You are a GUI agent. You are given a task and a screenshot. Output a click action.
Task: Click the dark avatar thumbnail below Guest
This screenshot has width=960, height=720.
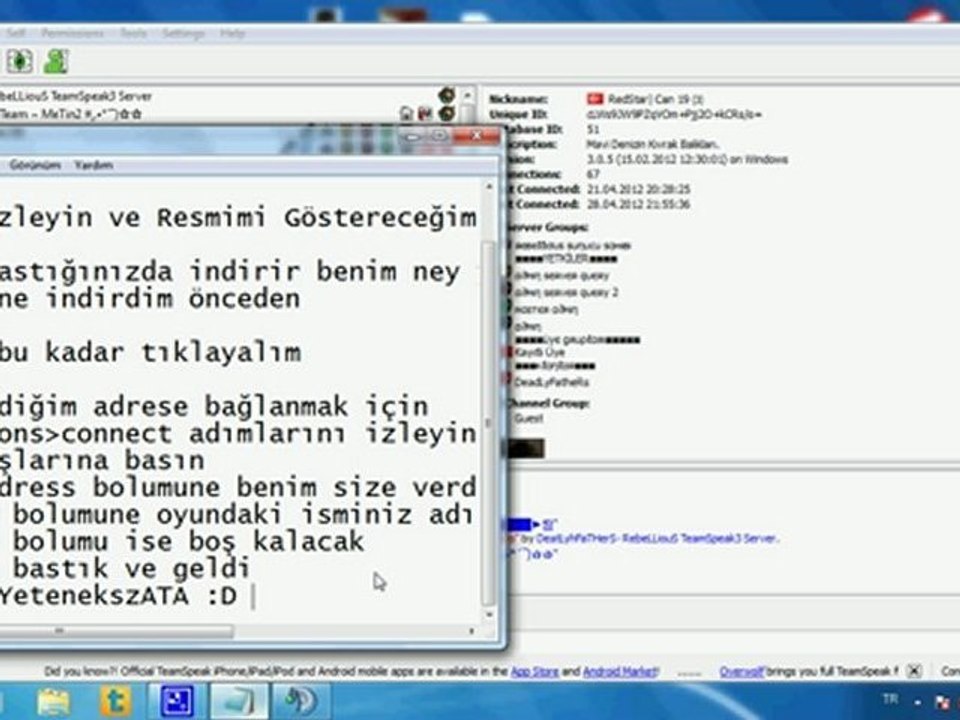point(524,448)
